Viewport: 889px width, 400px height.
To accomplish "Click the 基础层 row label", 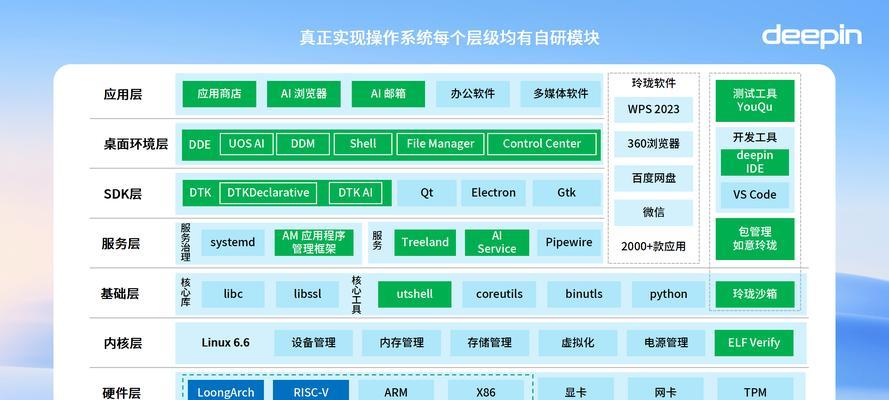I will 120,294.
